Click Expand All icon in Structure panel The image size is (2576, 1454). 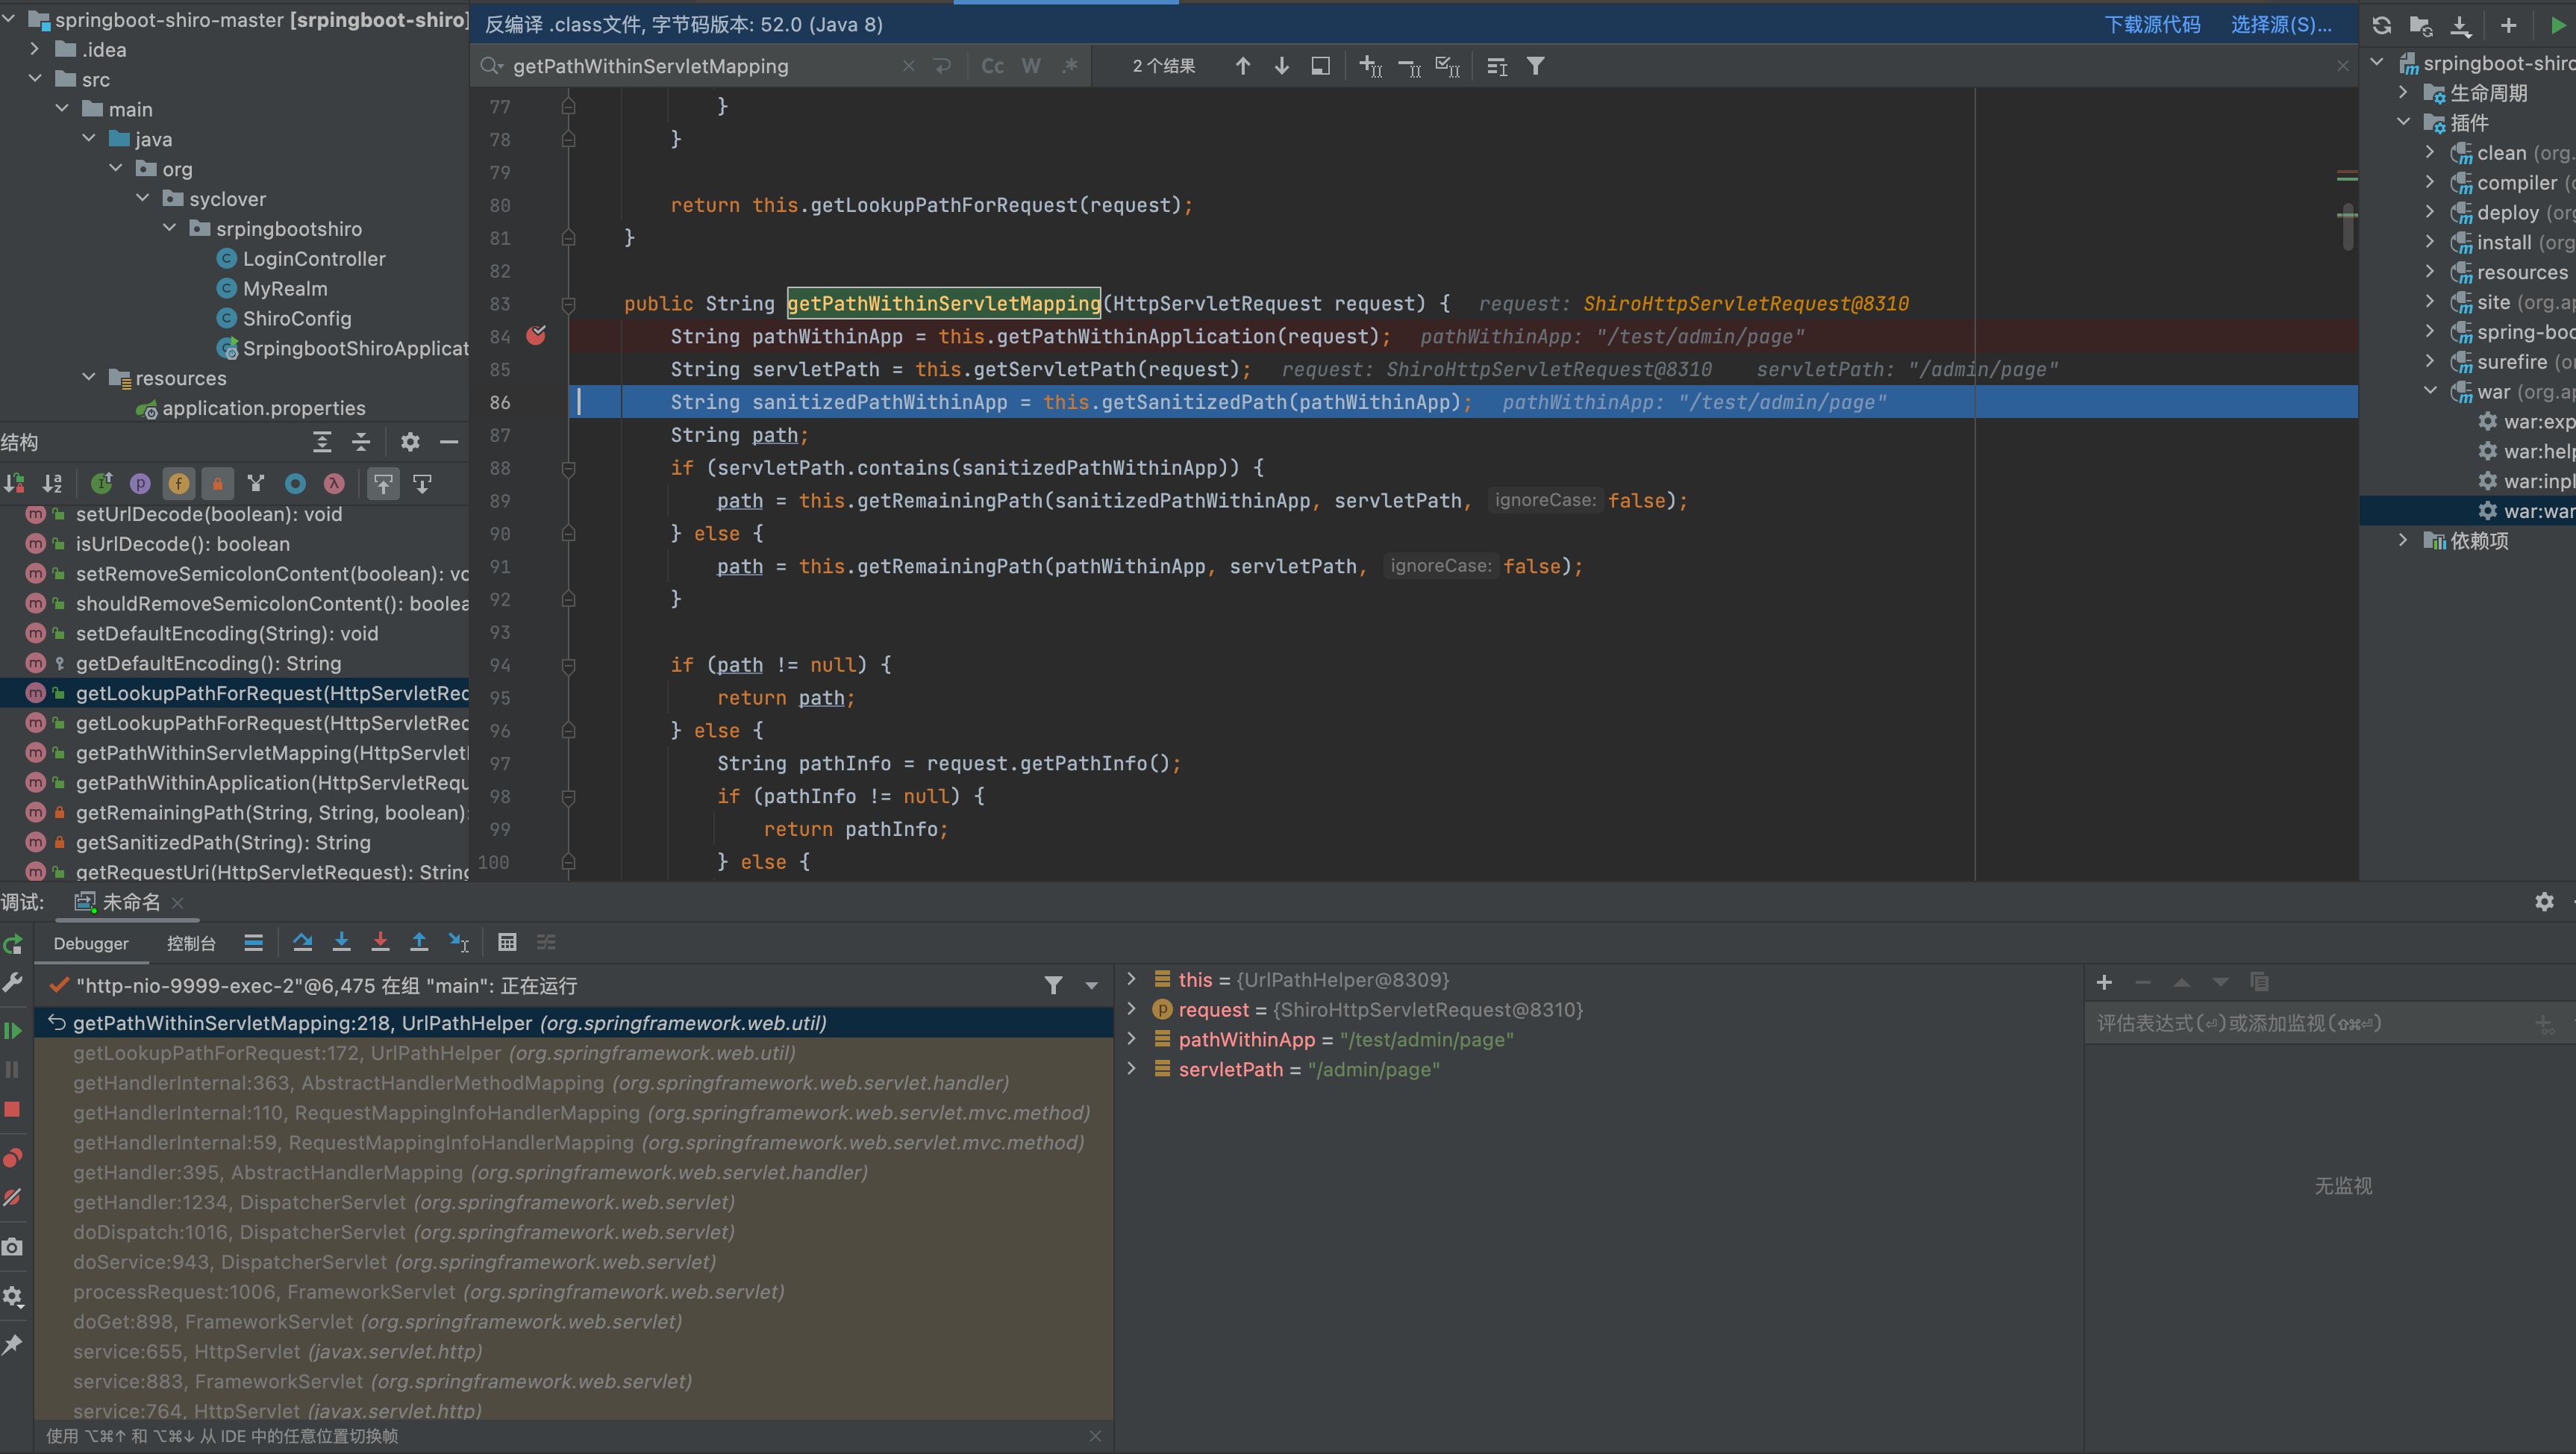click(x=322, y=442)
